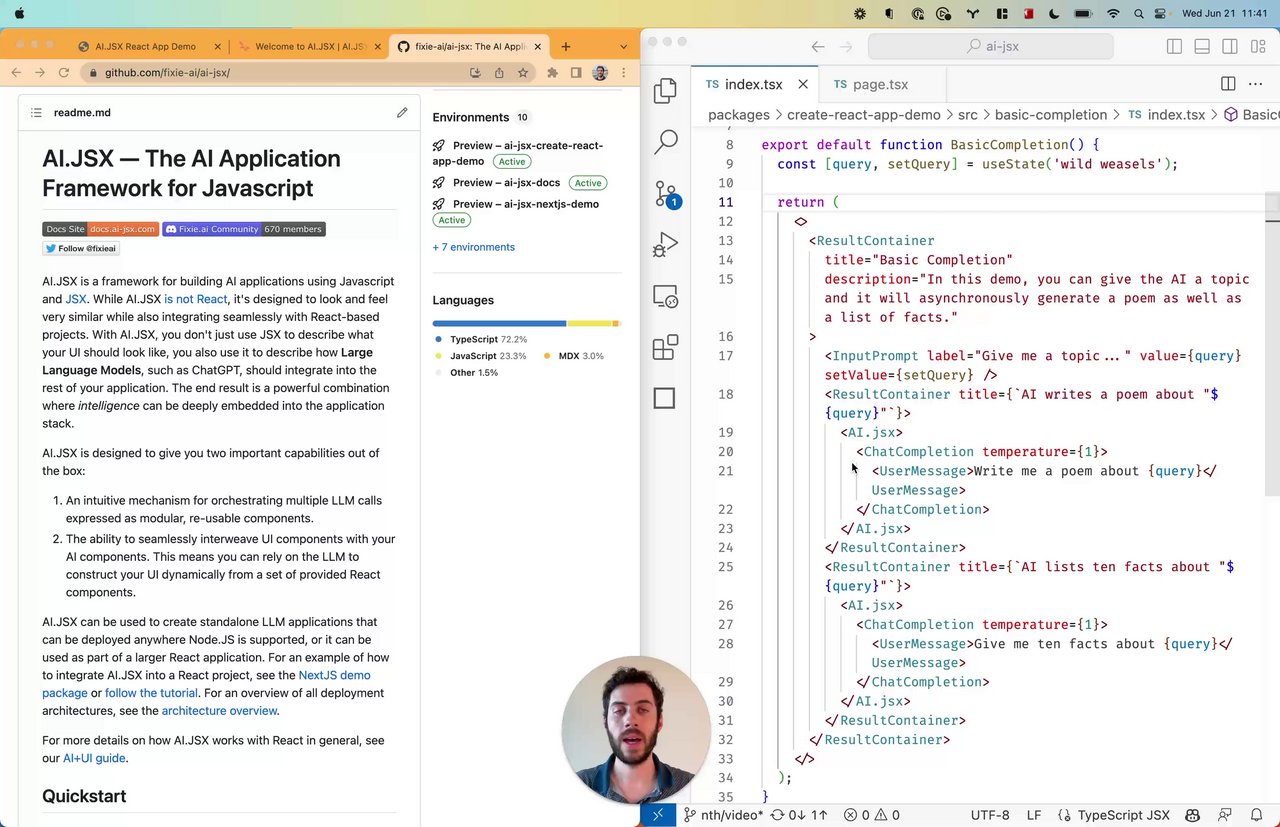The width and height of the screenshot is (1280, 827).
Task: Open the Extensions view in VS Code
Action: tap(665, 348)
